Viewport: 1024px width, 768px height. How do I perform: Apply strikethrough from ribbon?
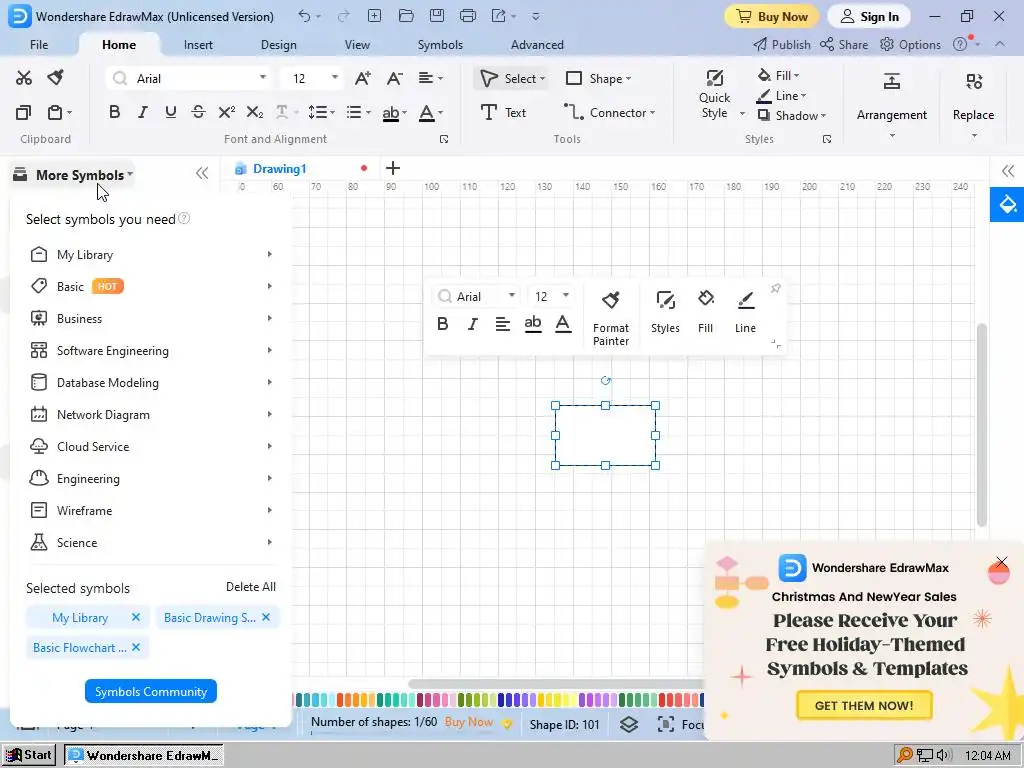pyautogui.click(x=199, y=112)
